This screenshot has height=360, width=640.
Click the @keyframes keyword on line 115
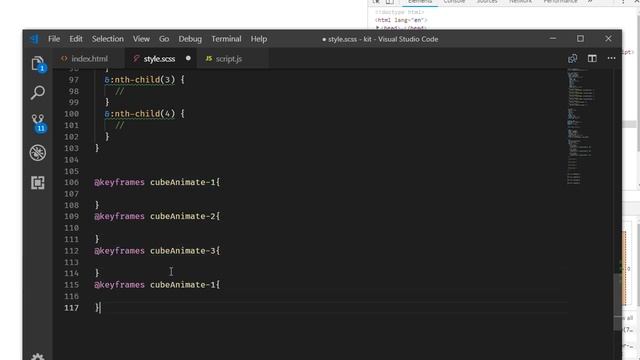coord(119,285)
